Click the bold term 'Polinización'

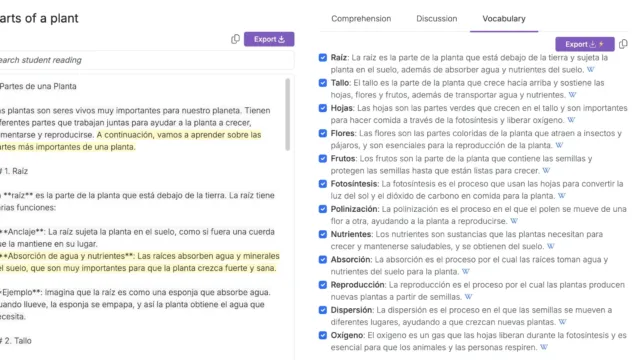(354, 209)
